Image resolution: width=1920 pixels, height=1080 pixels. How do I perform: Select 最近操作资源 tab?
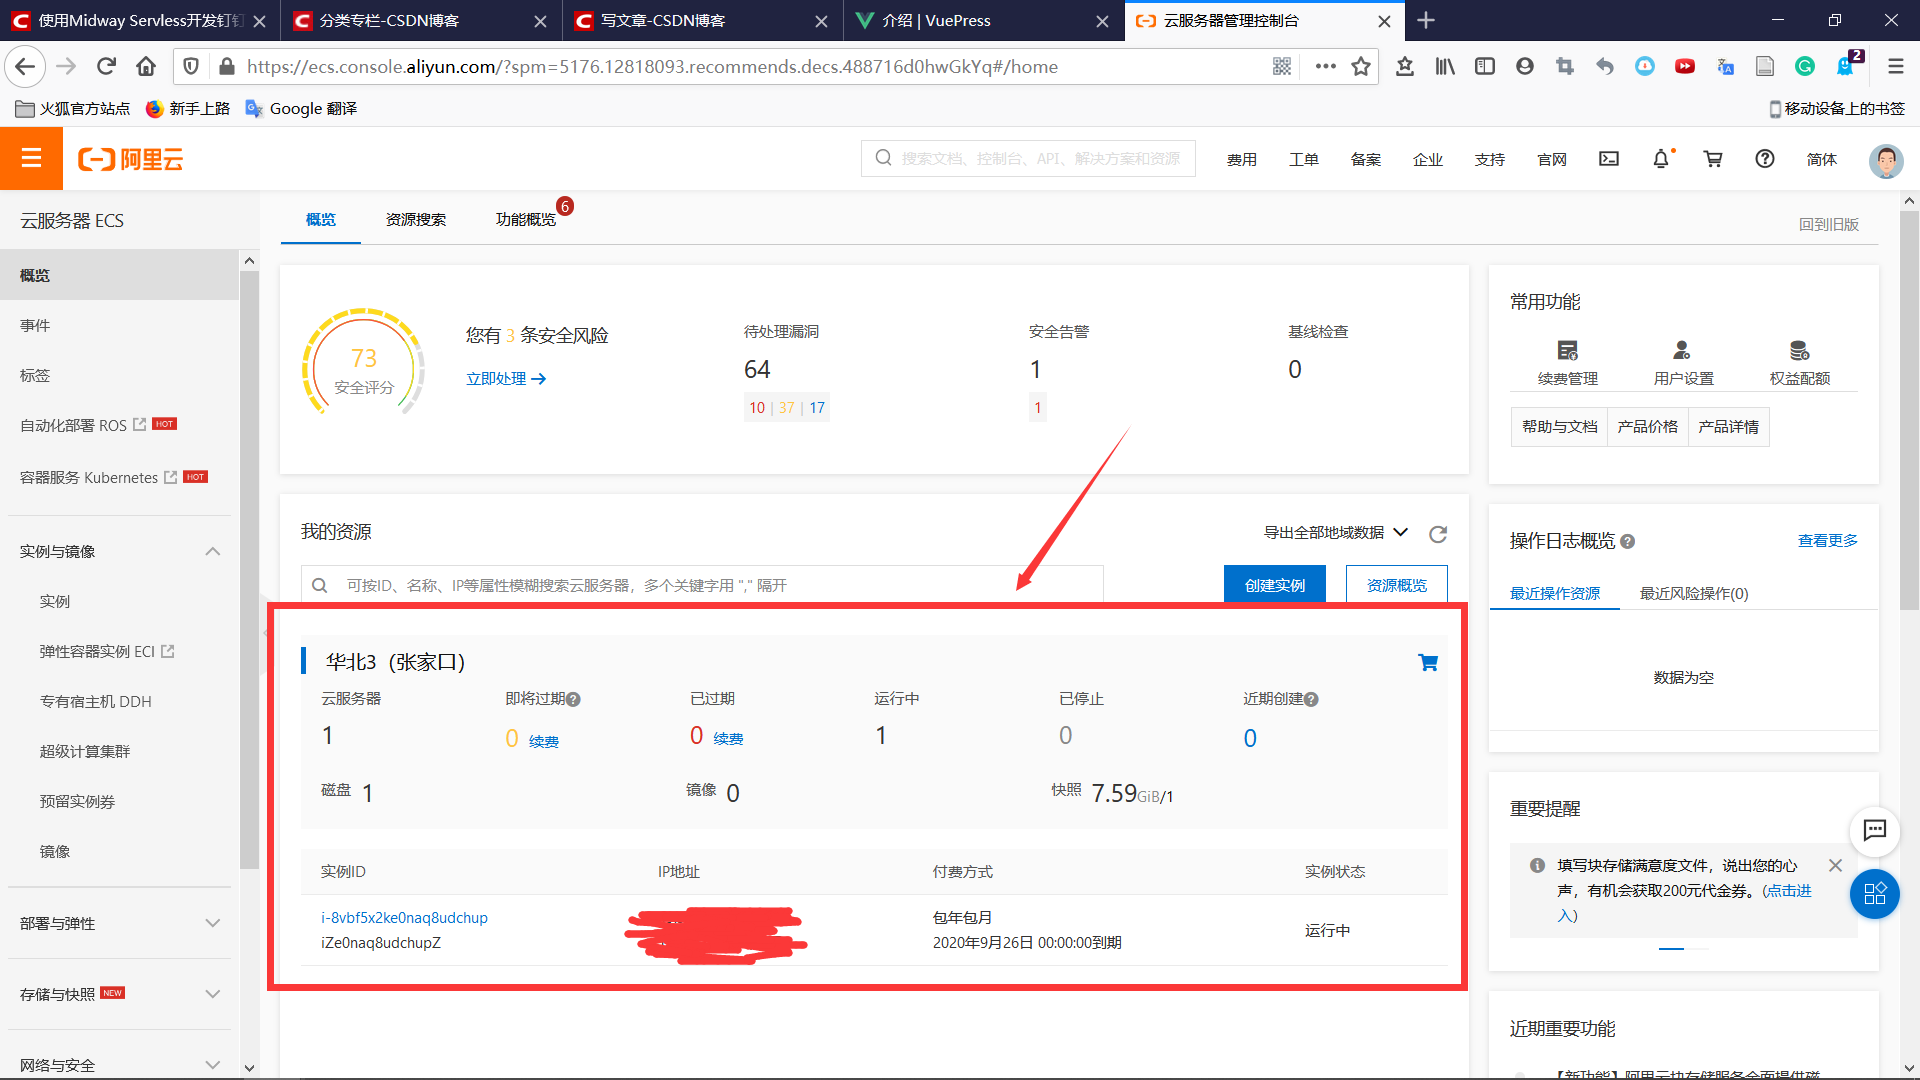coord(1555,593)
